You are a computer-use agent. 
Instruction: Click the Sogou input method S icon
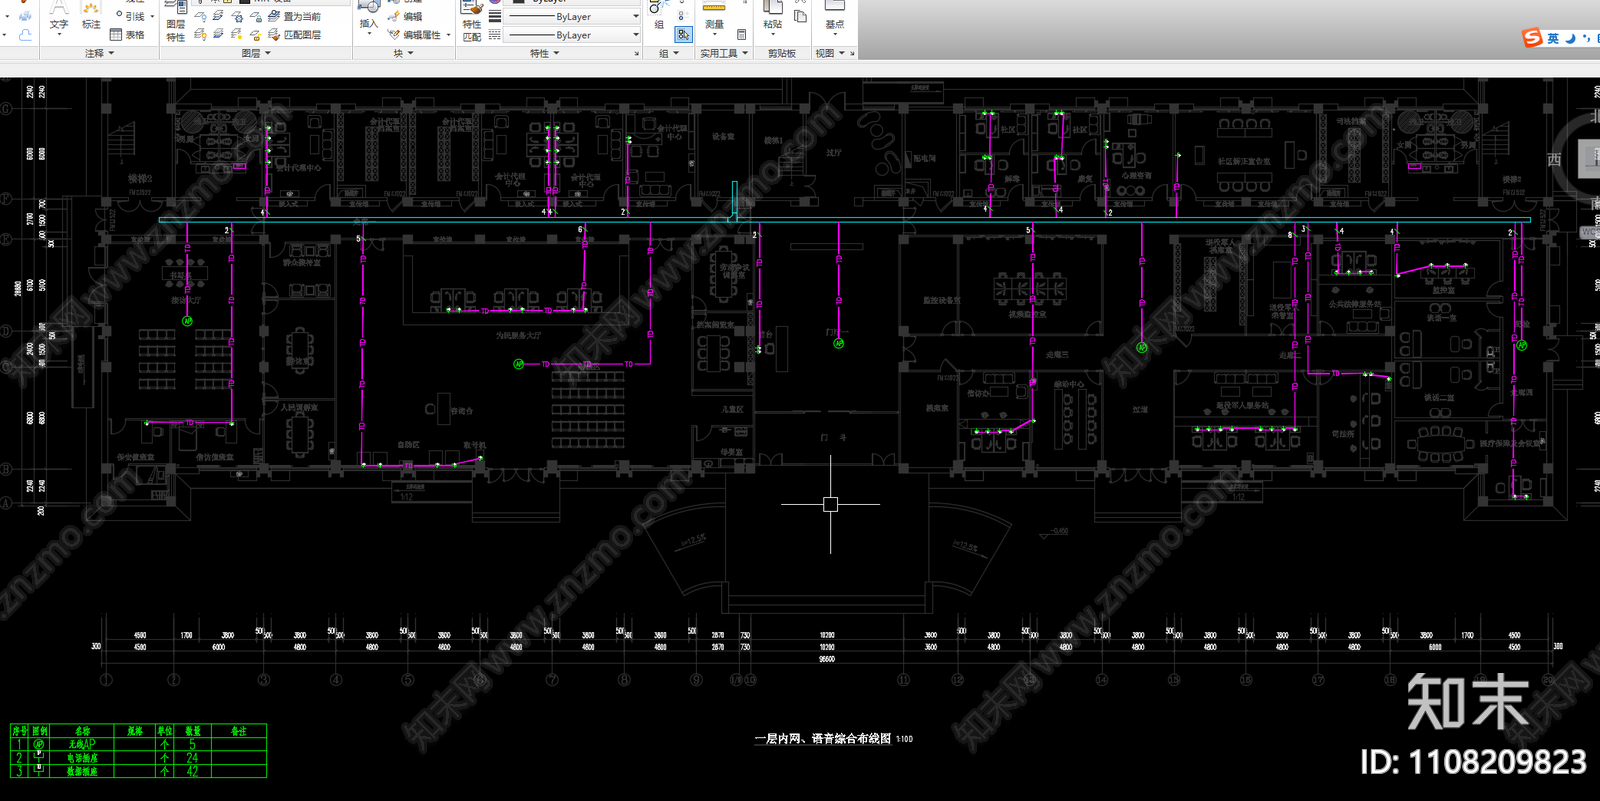[x=1532, y=38]
